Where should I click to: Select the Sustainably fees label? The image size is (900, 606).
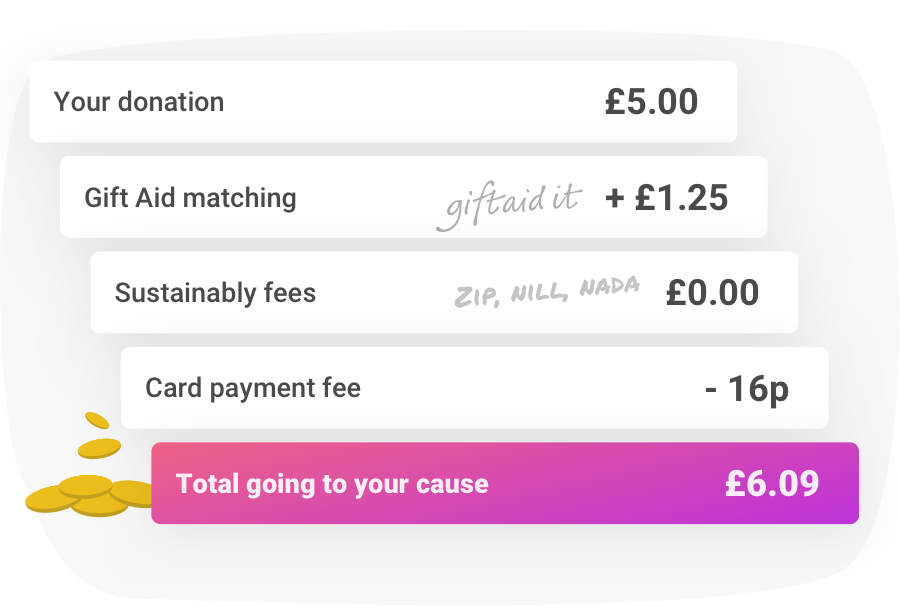[215, 293]
